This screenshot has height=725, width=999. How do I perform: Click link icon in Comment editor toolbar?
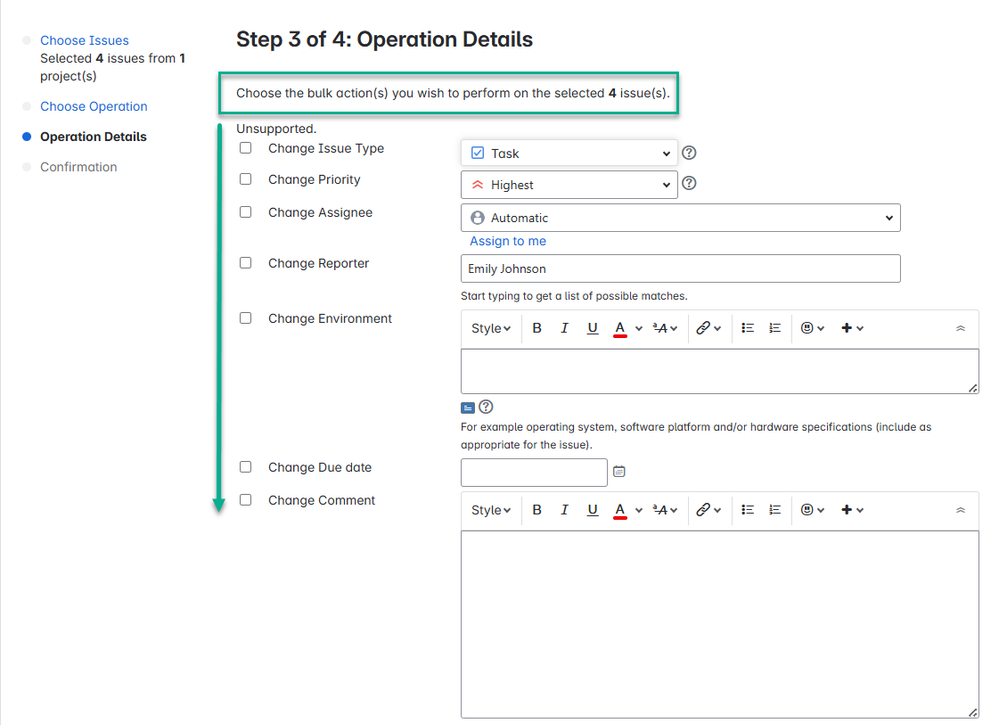pyautogui.click(x=708, y=510)
